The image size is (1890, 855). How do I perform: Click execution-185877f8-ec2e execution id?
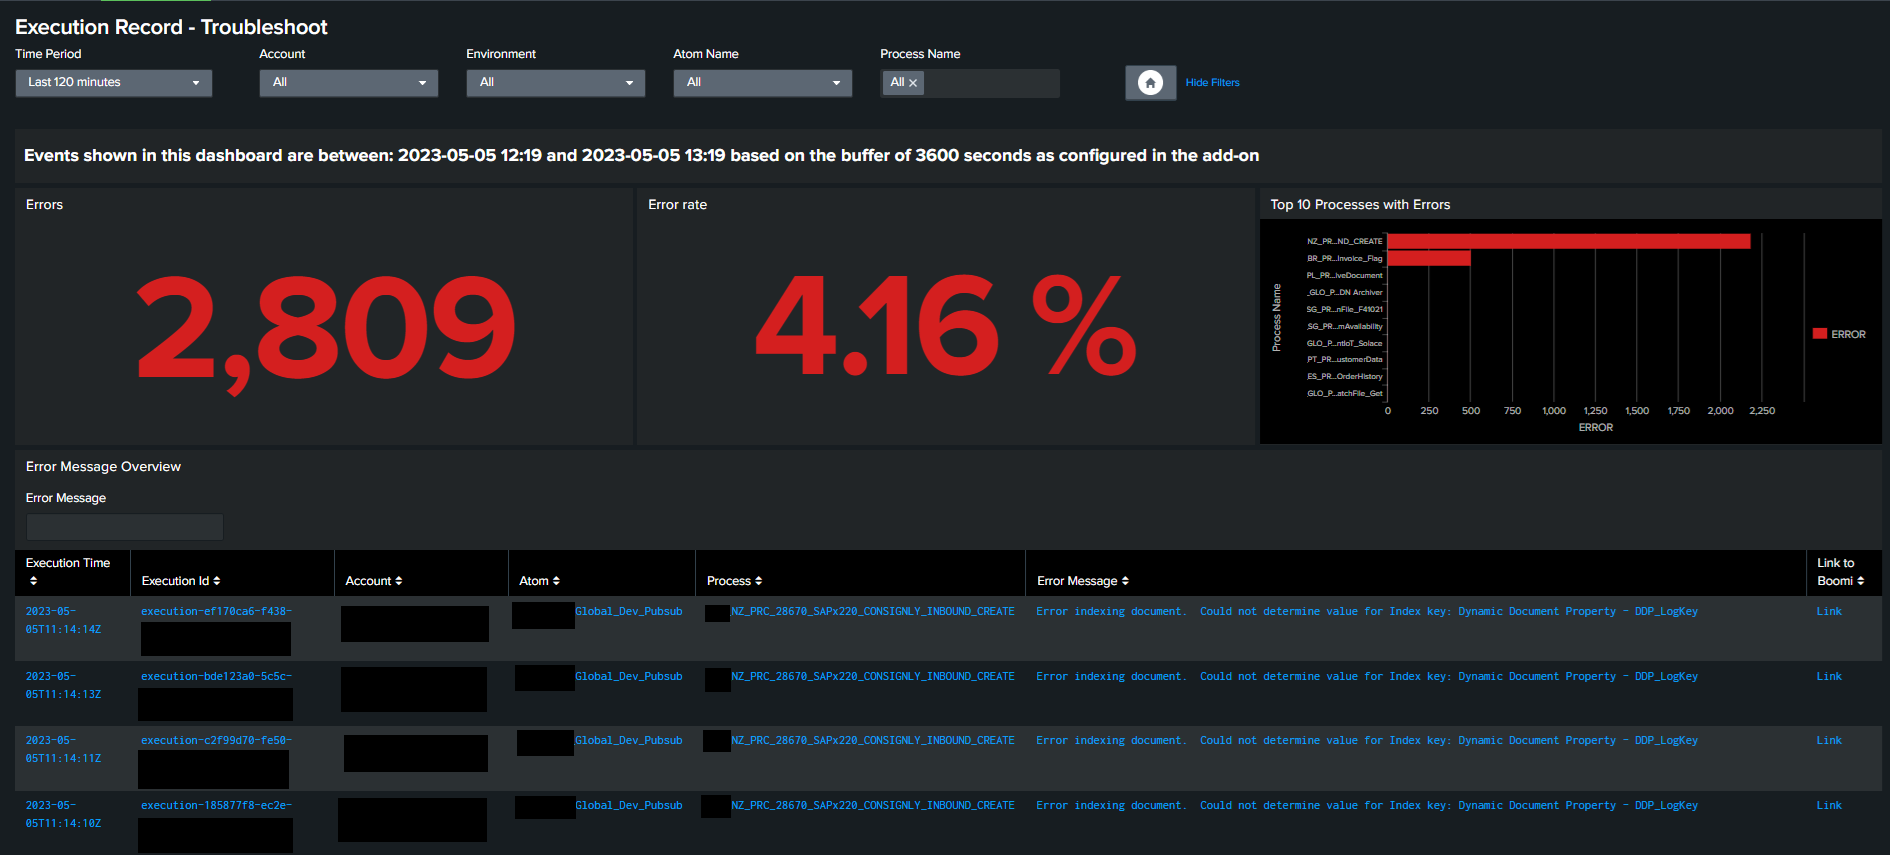pyautogui.click(x=216, y=805)
